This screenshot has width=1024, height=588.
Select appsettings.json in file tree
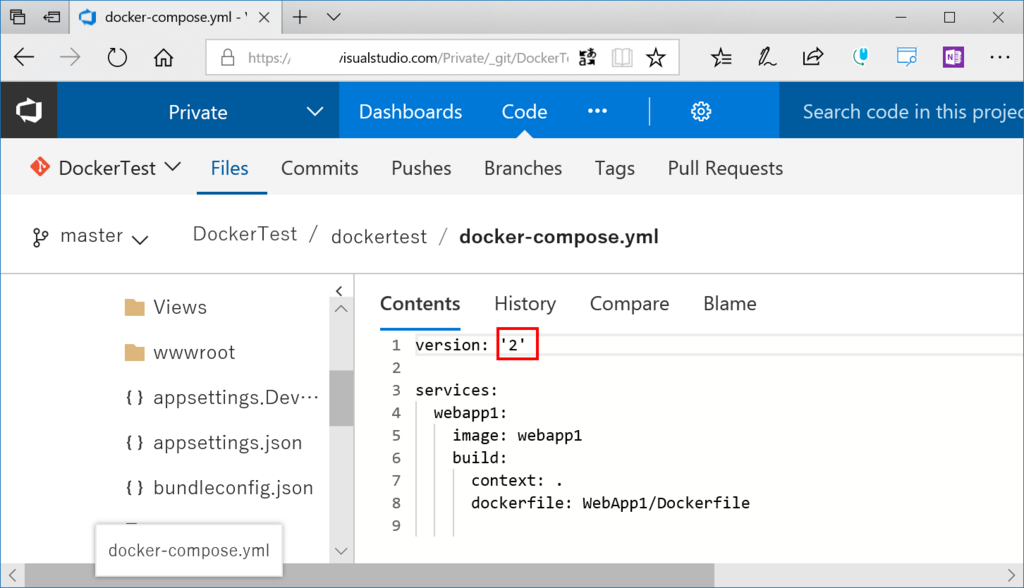(x=214, y=442)
